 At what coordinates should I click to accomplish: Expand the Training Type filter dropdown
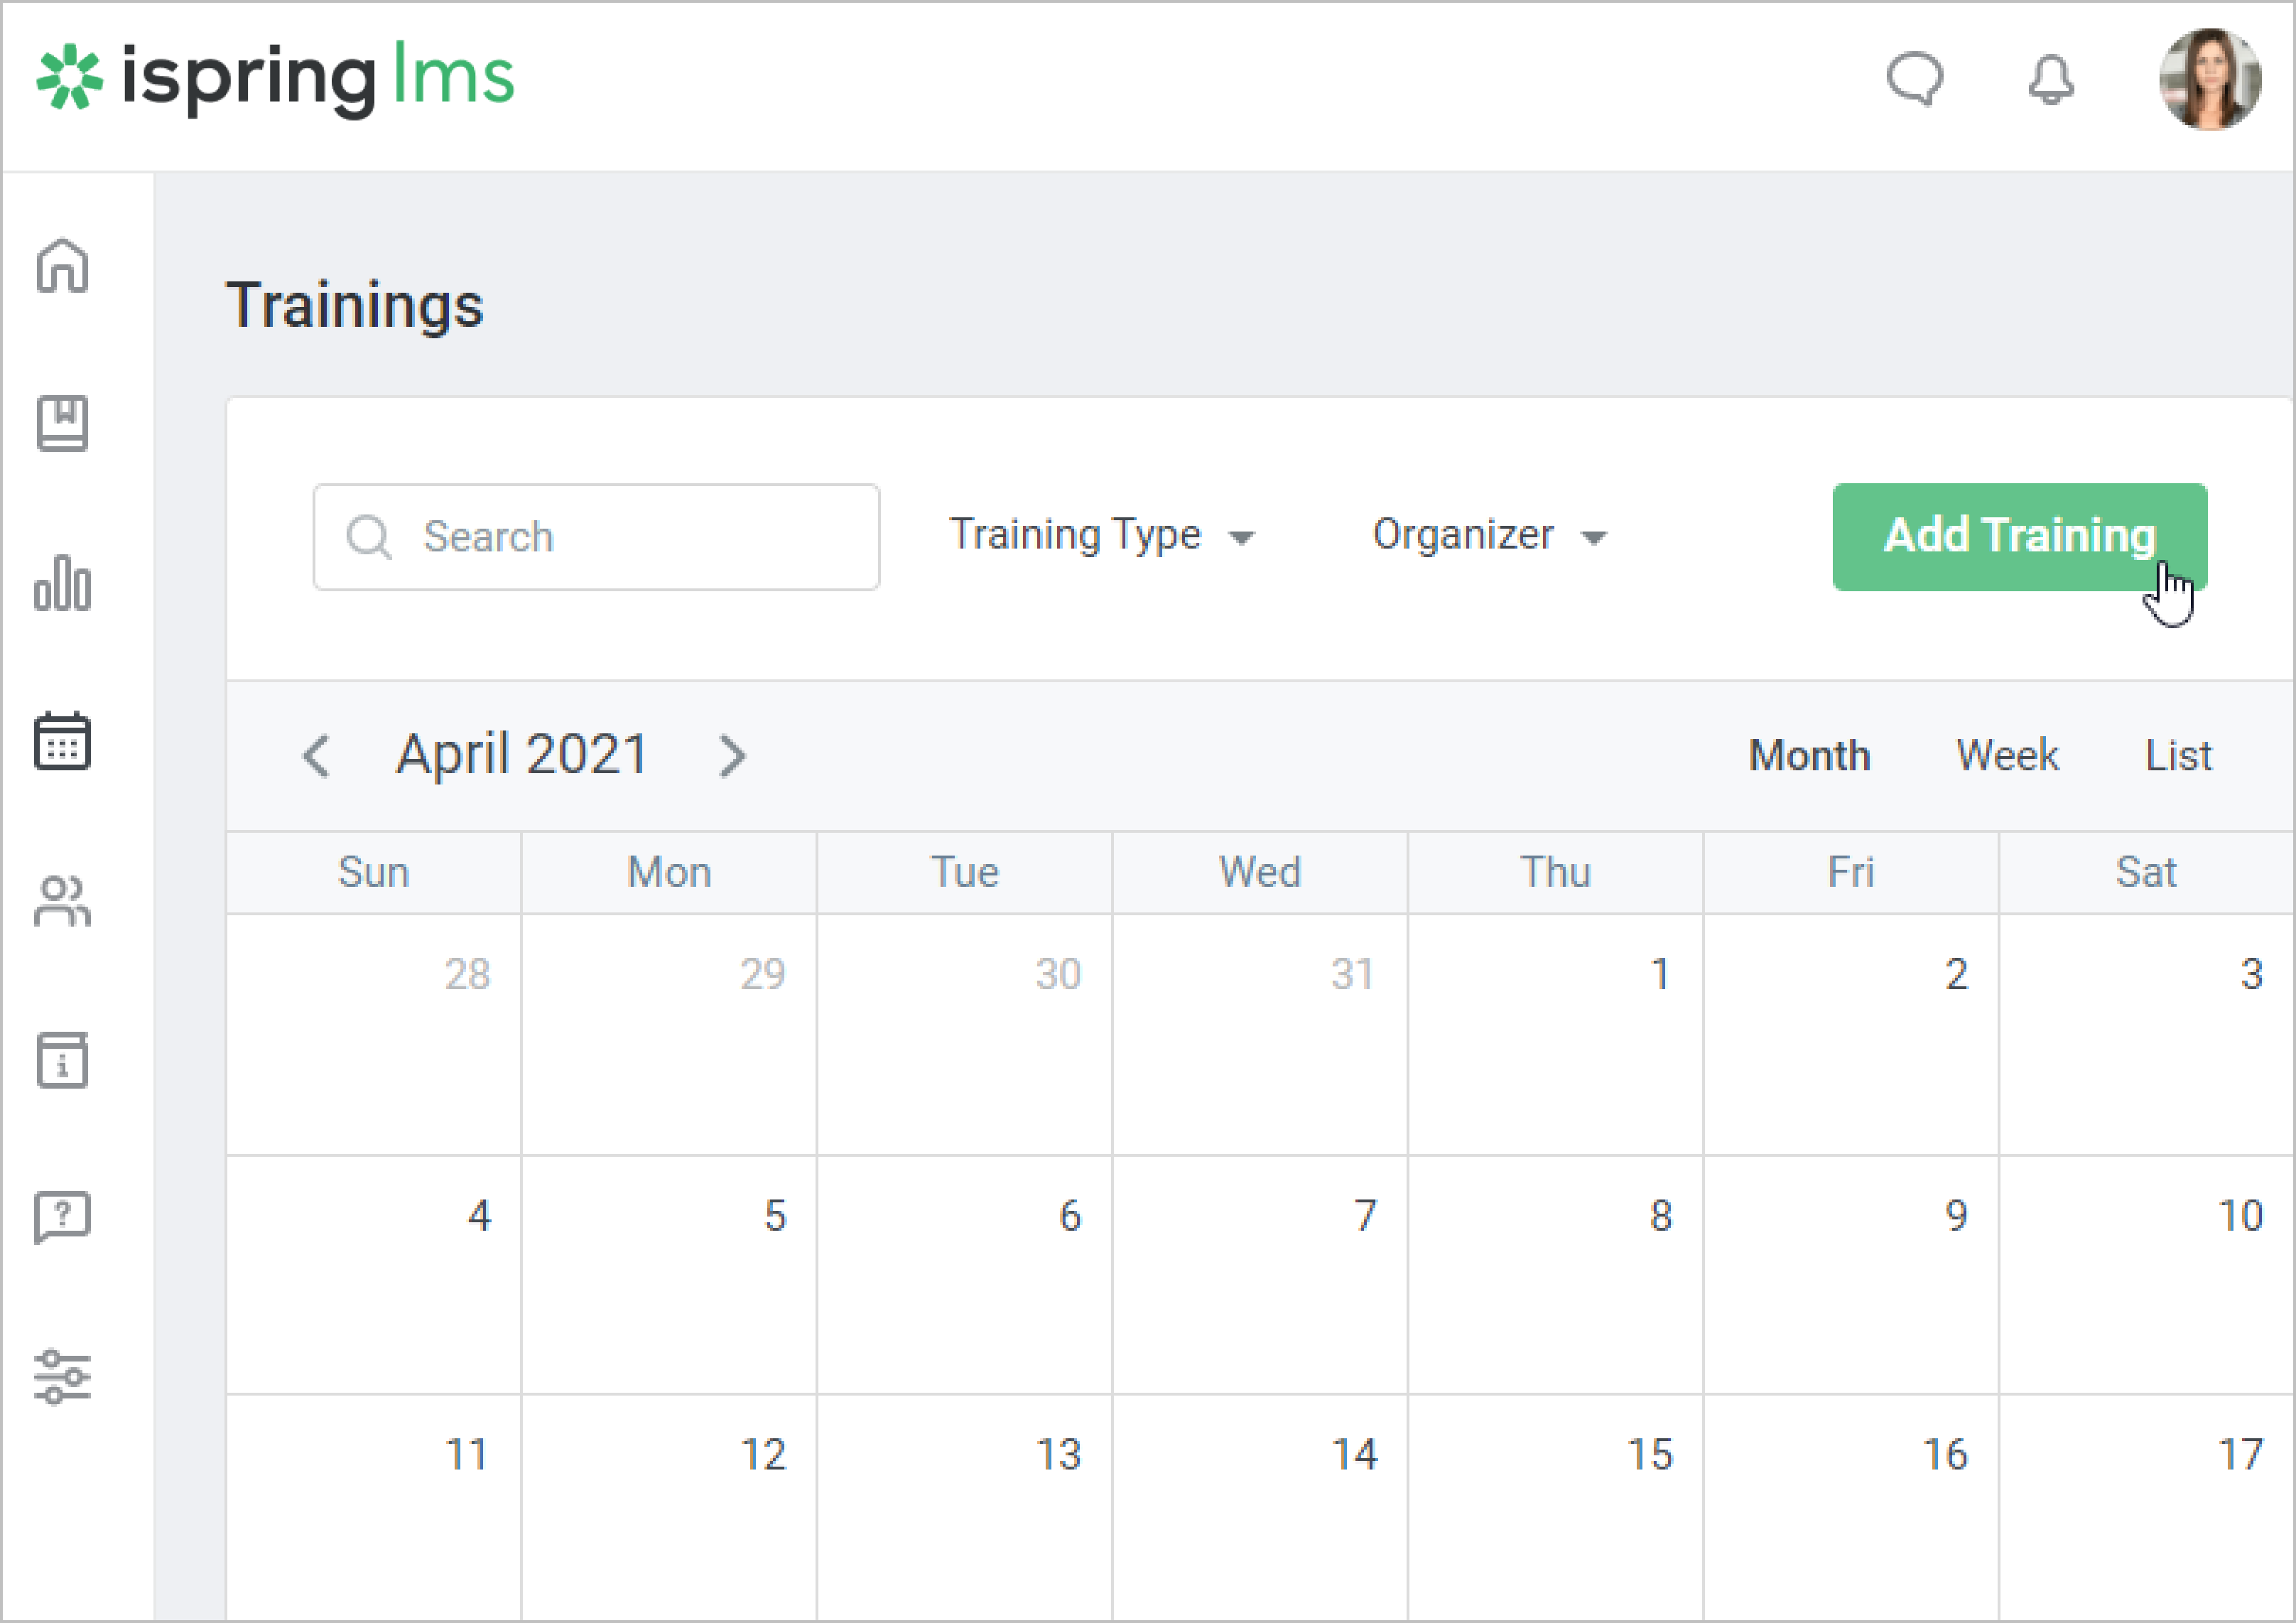pos(1101,536)
